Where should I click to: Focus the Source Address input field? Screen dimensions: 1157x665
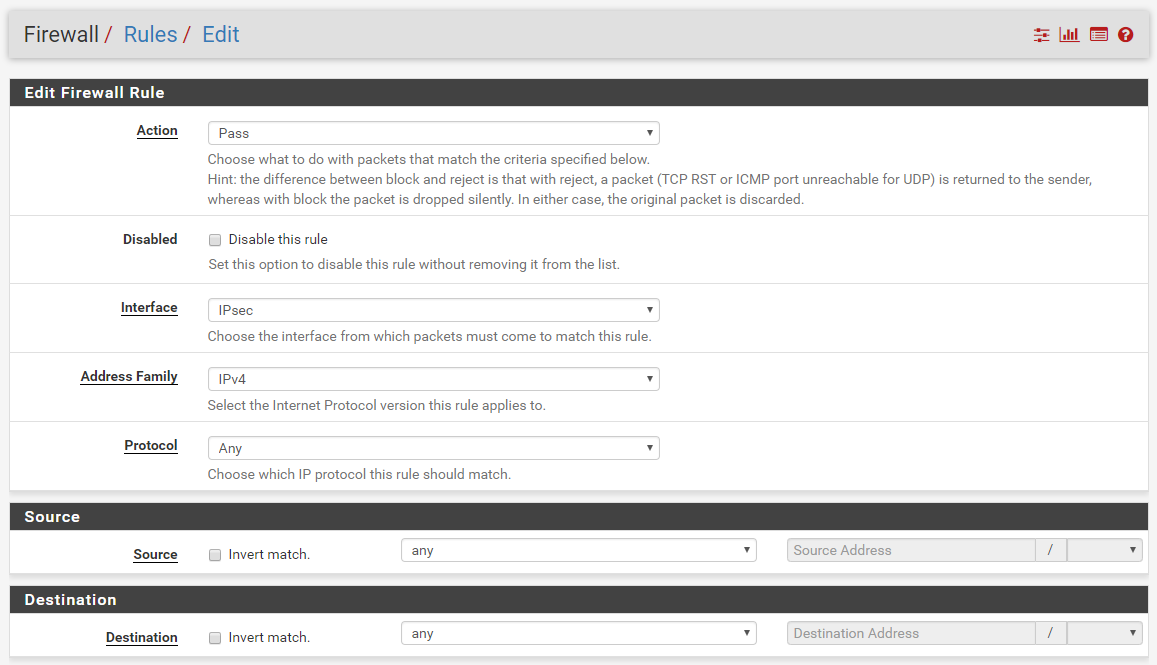[x=911, y=550]
